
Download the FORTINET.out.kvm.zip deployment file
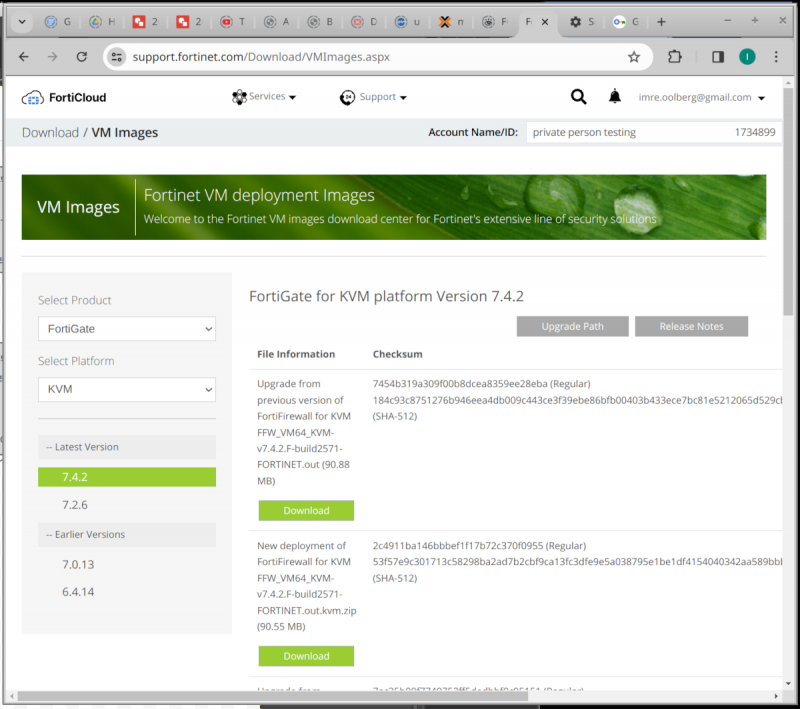coord(306,656)
